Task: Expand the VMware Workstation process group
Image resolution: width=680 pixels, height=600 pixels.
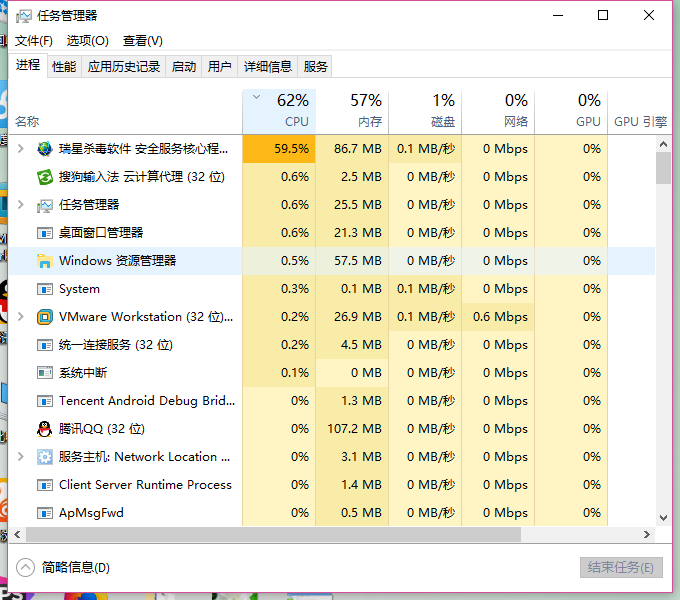Action: (x=20, y=317)
